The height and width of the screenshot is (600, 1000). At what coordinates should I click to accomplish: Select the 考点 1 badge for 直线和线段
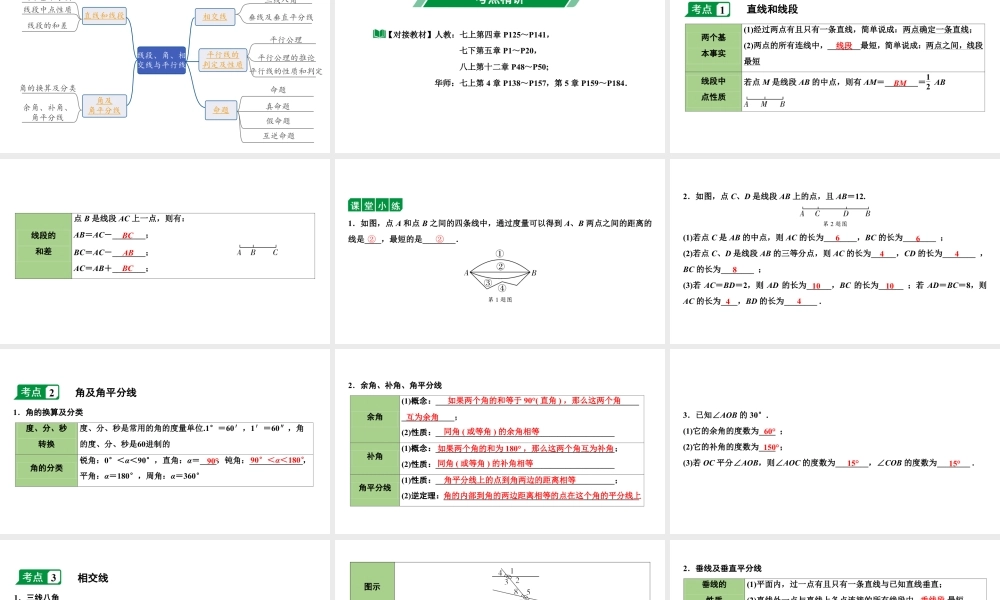[x=708, y=10]
